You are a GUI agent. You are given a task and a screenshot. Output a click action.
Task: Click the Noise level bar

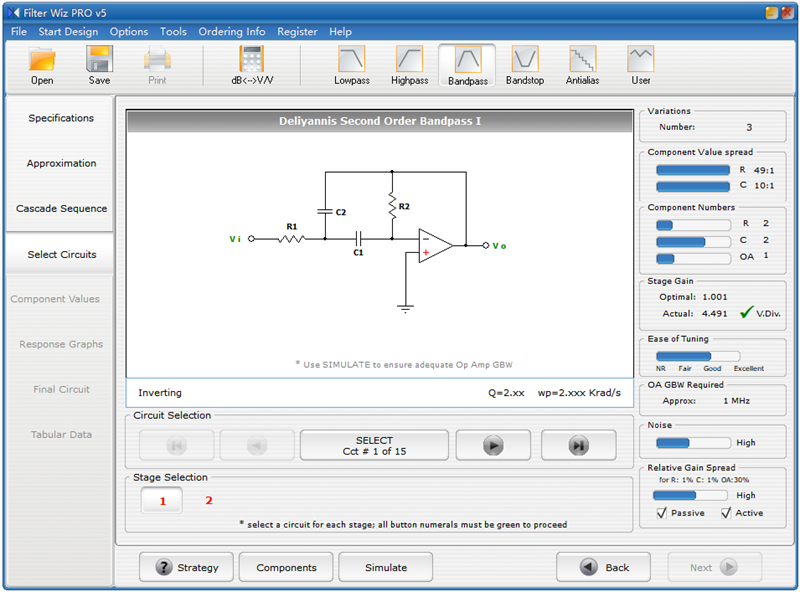(693, 443)
